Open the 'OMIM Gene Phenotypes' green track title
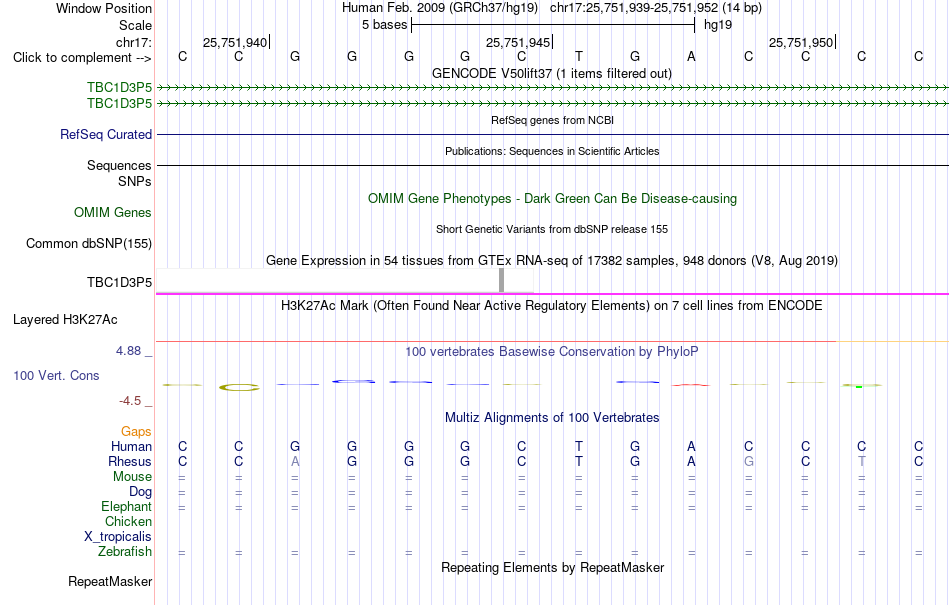 pyautogui.click(x=552, y=199)
